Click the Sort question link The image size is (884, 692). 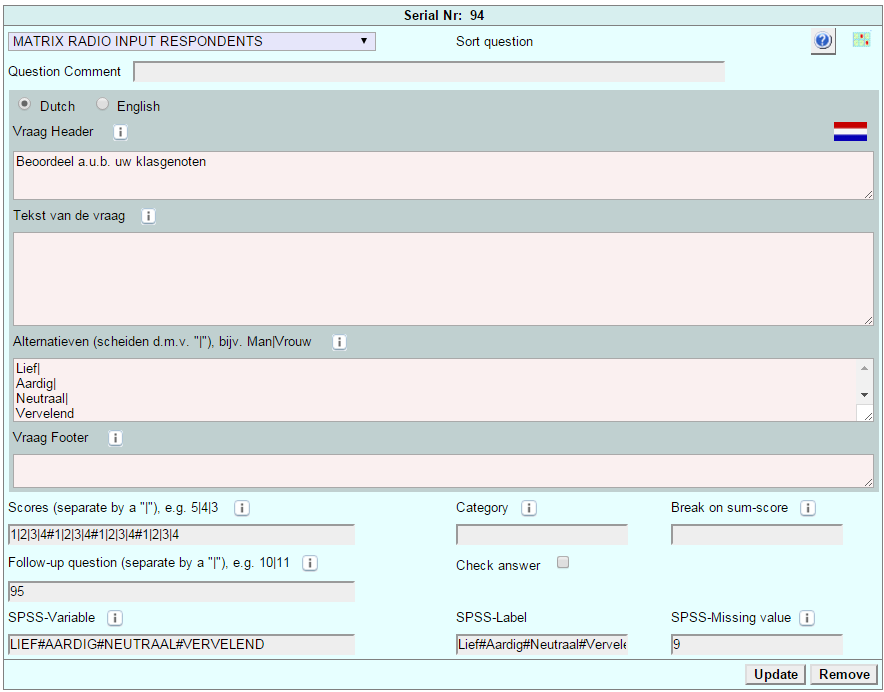(x=494, y=42)
